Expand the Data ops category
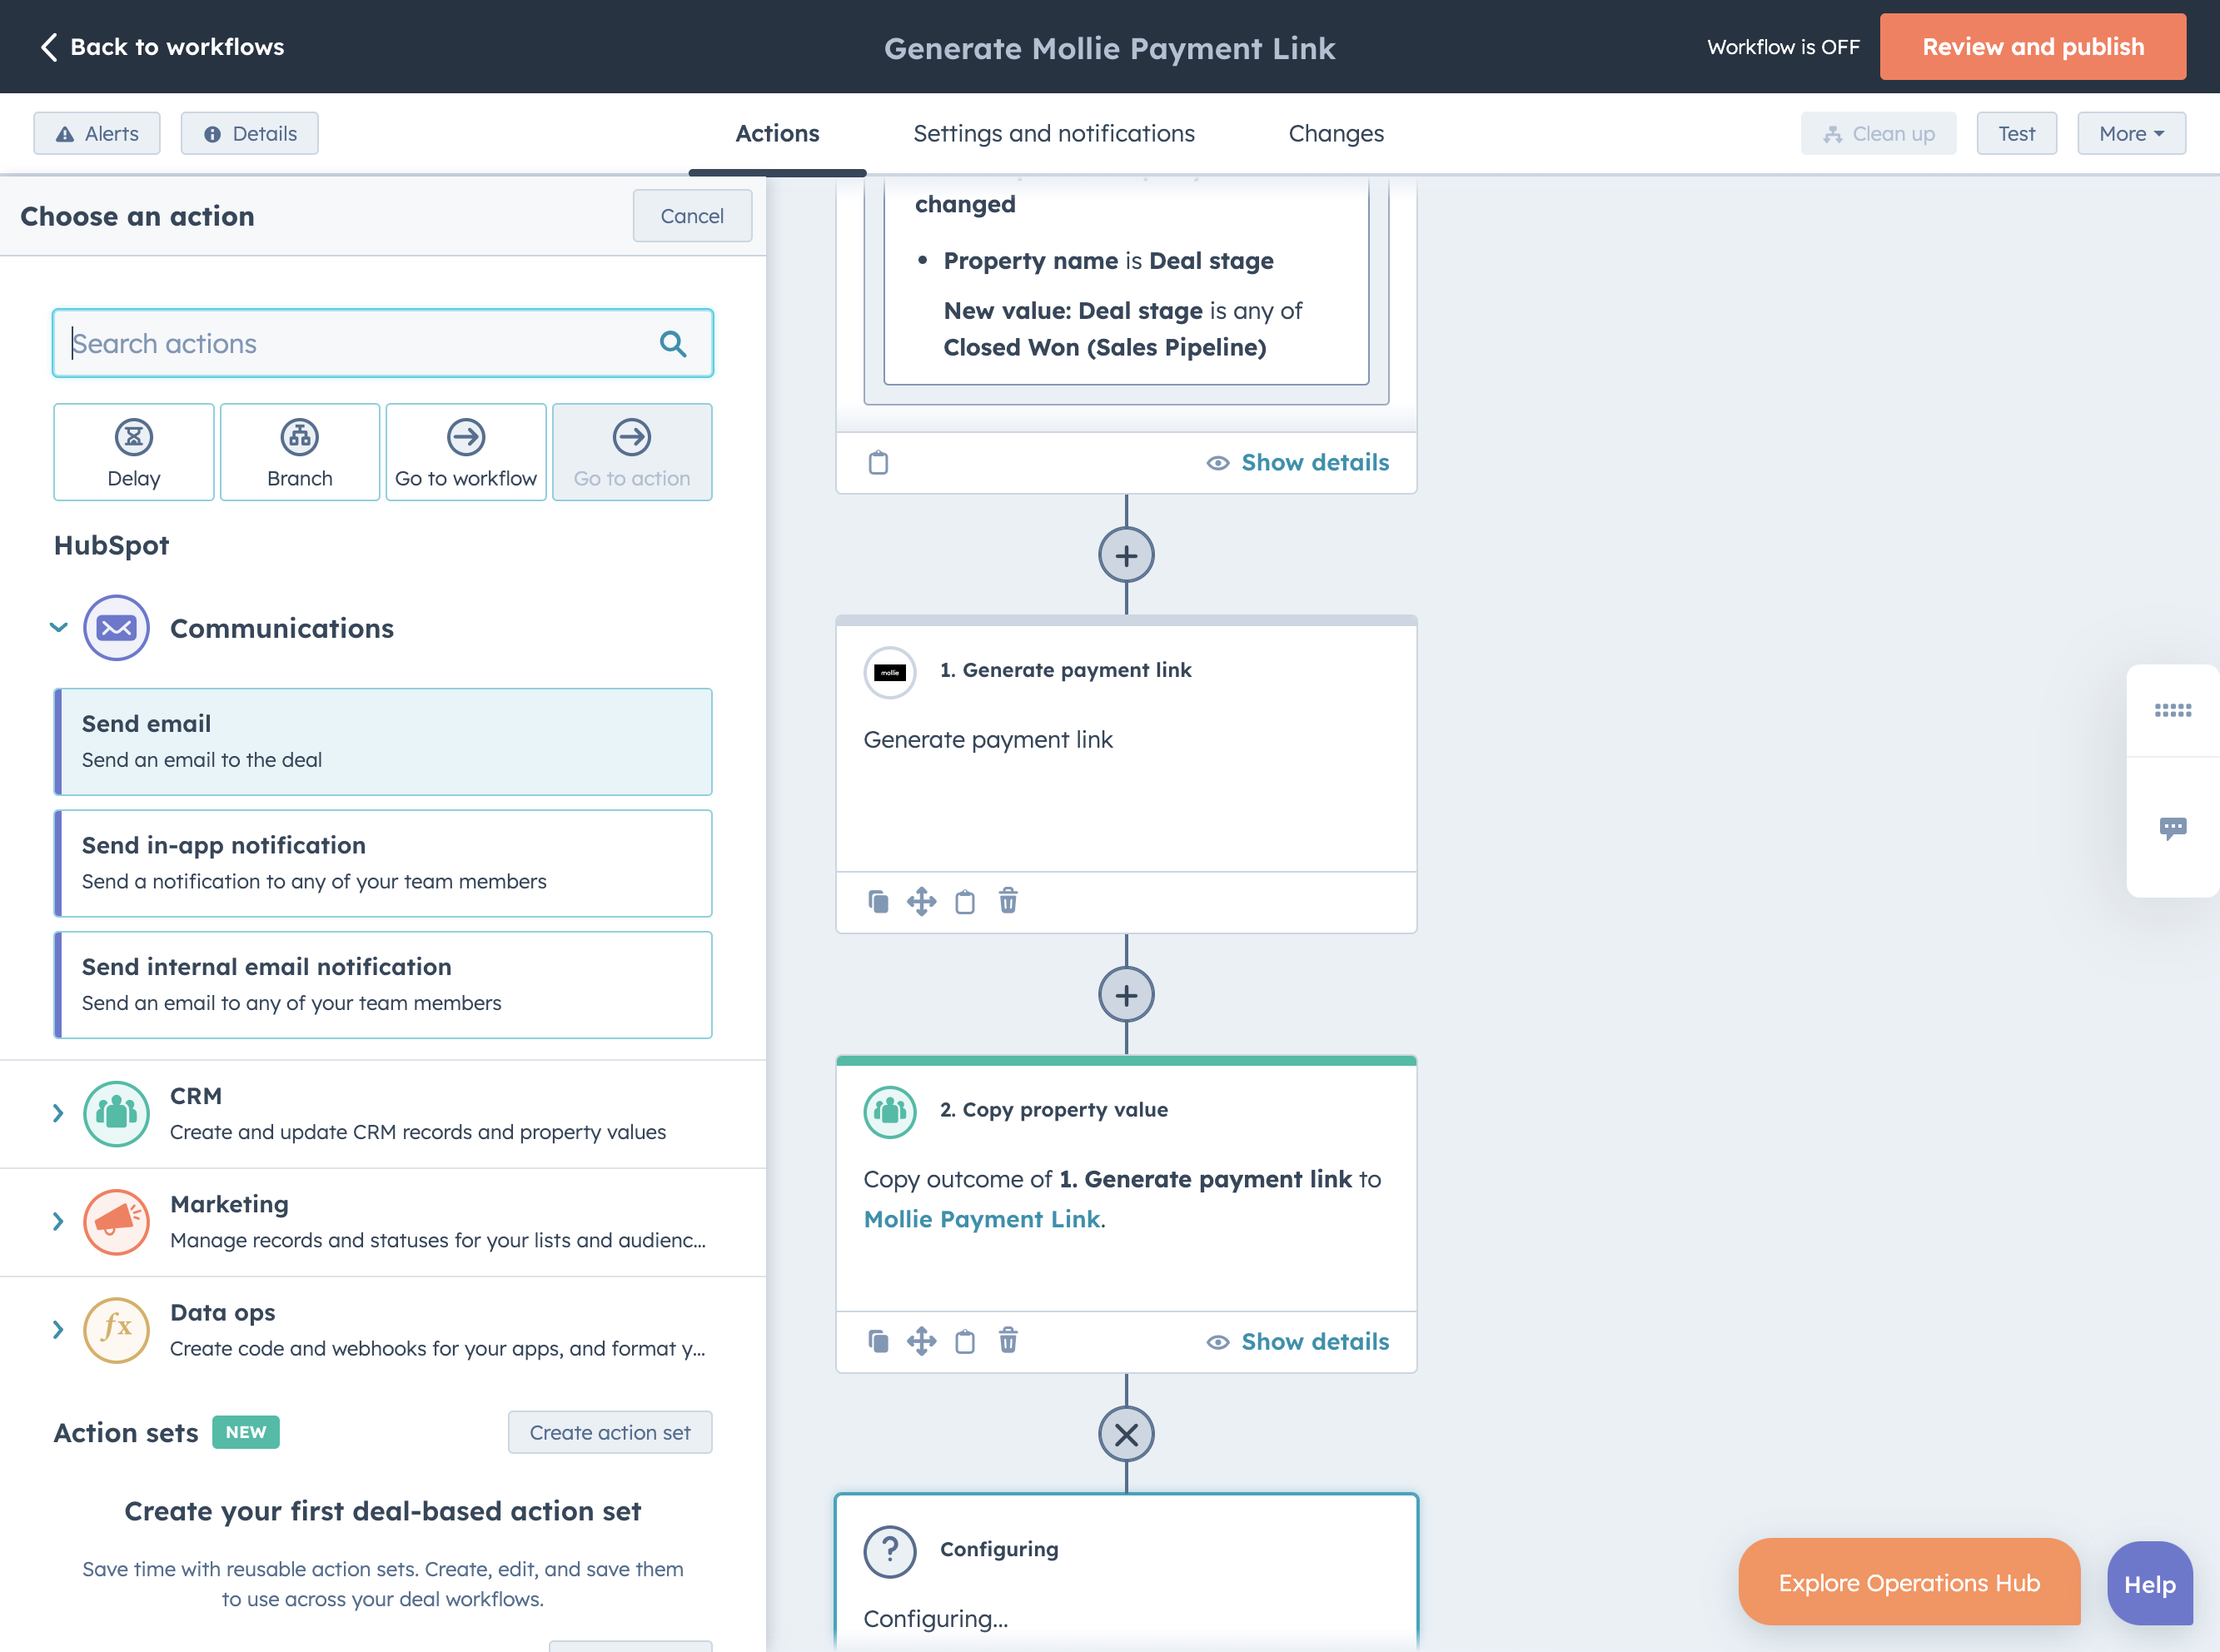 [58, 1329]
